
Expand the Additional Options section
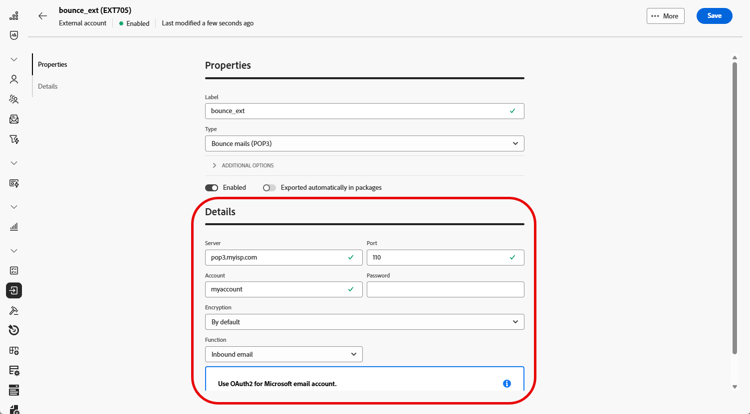point(243,165)
